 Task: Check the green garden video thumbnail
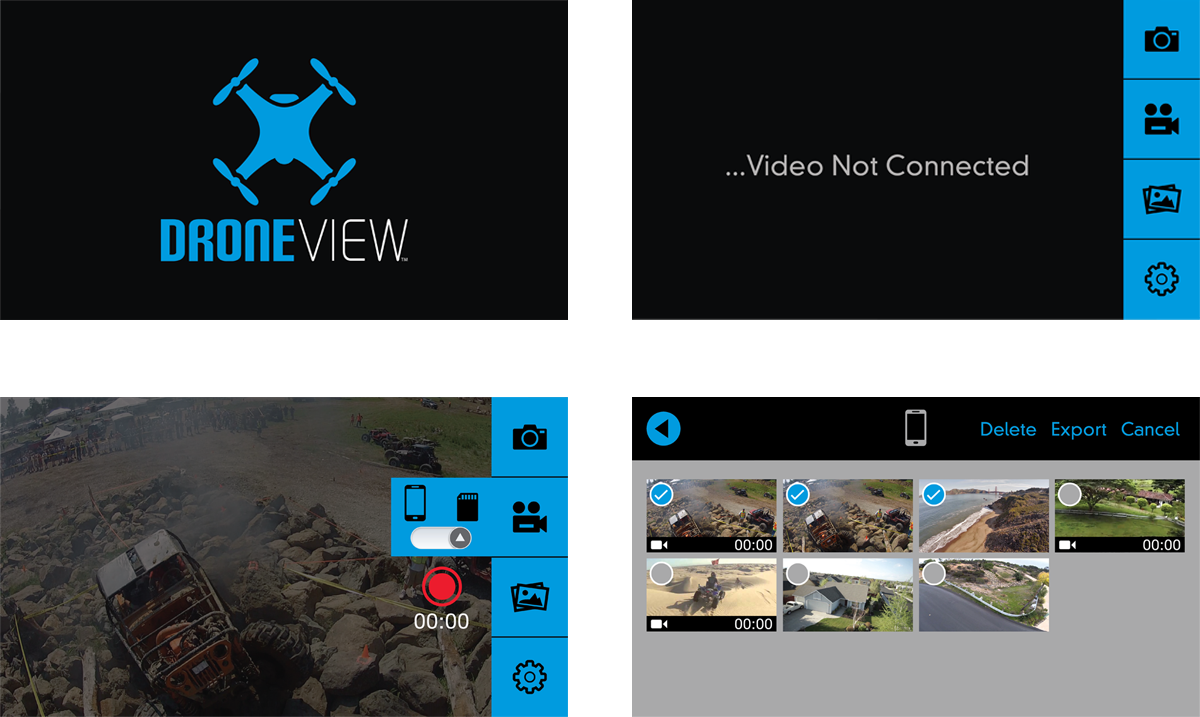[x=1069, y=495]
